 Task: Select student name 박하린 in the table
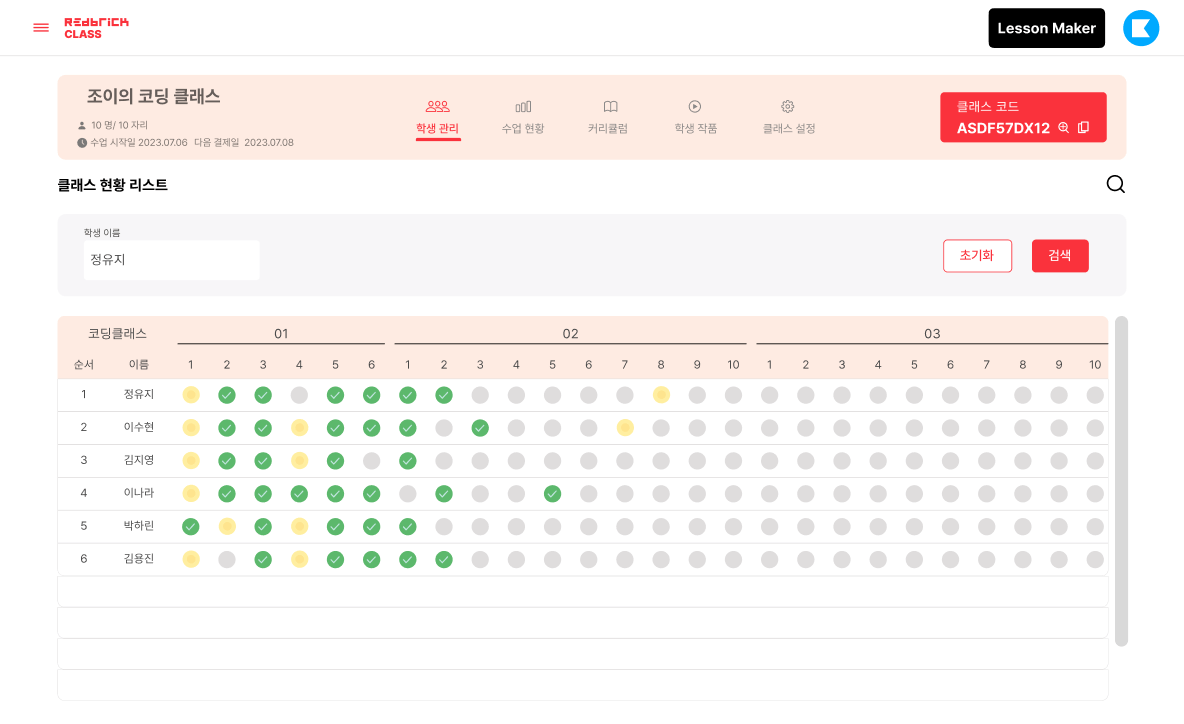(x=139, y=525)
